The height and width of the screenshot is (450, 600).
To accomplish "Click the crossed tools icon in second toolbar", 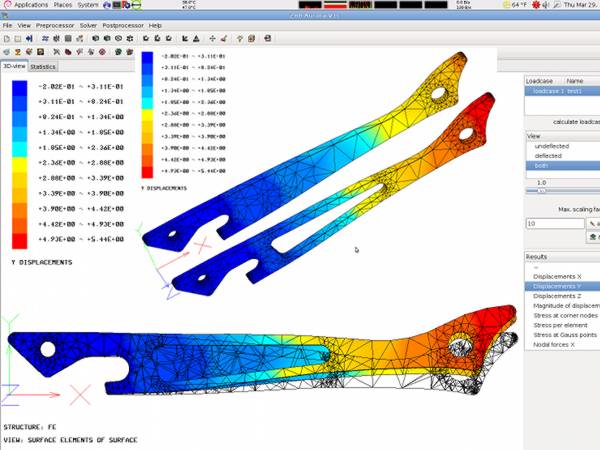I will click(57, 52).
